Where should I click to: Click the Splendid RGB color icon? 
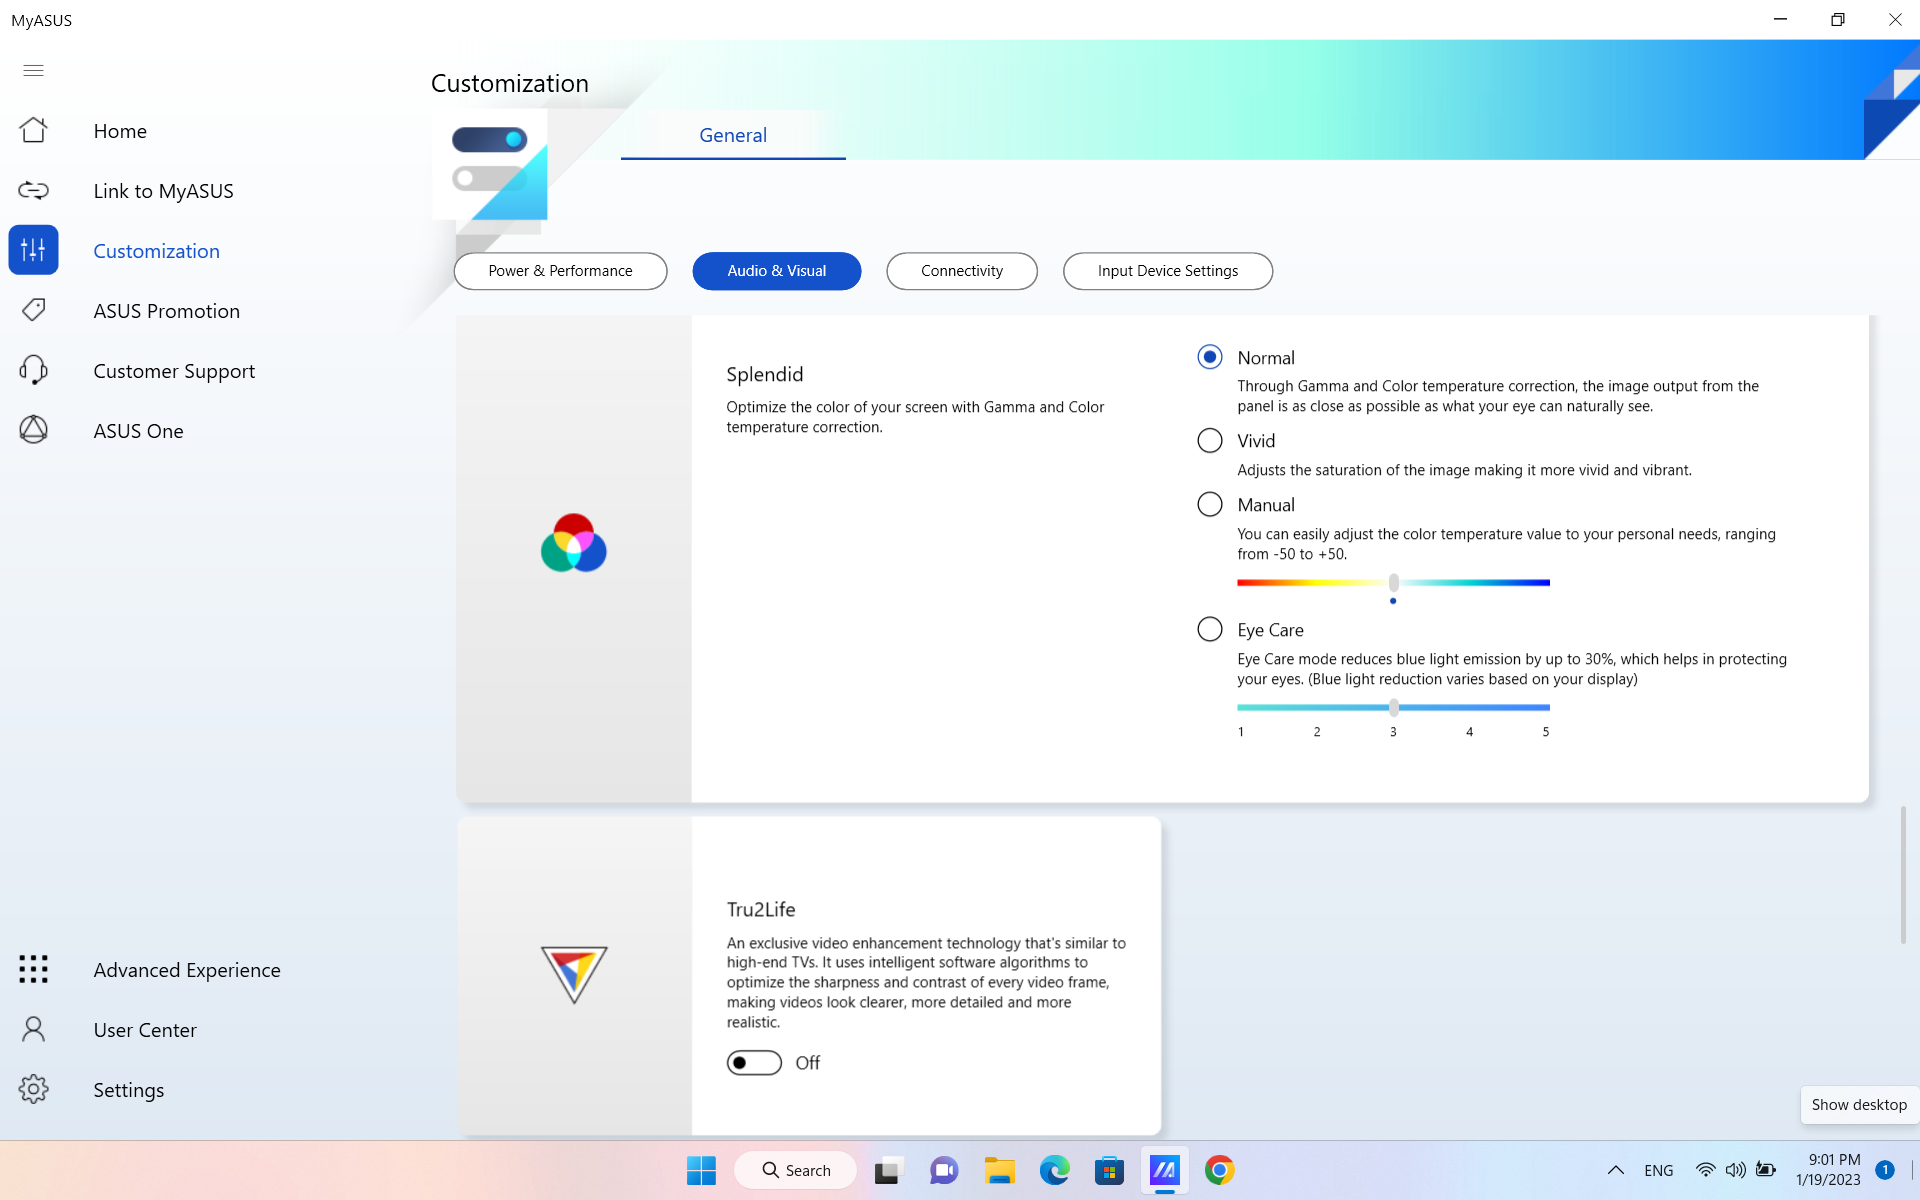574,543
